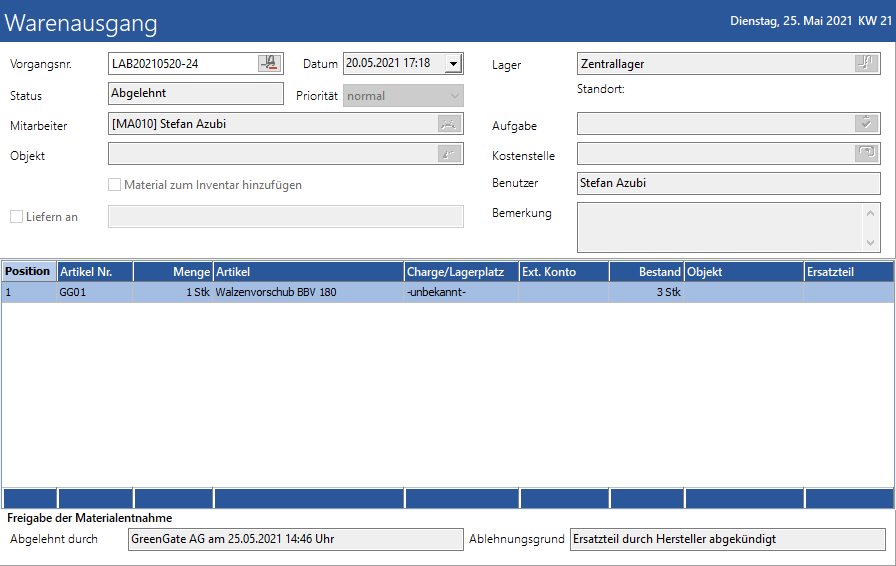The image size is (896, 566).
Task: Expand the Priorität dropdown
Action: pos(454,96)
